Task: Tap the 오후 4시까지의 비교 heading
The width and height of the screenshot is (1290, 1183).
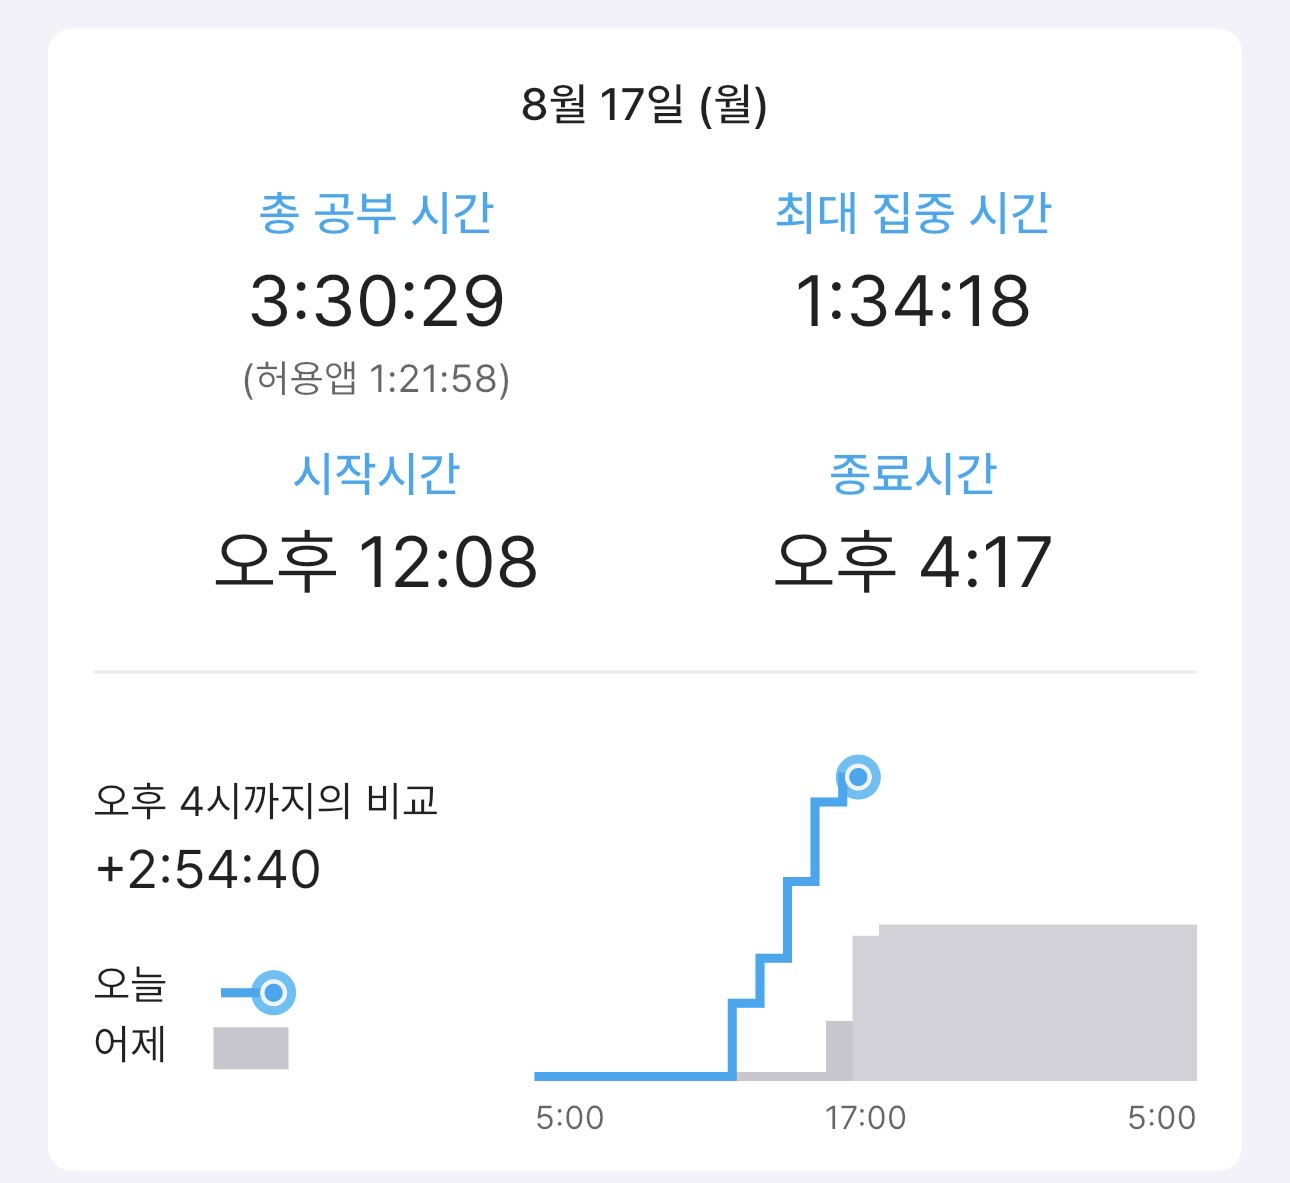Action: click(266, 801)
